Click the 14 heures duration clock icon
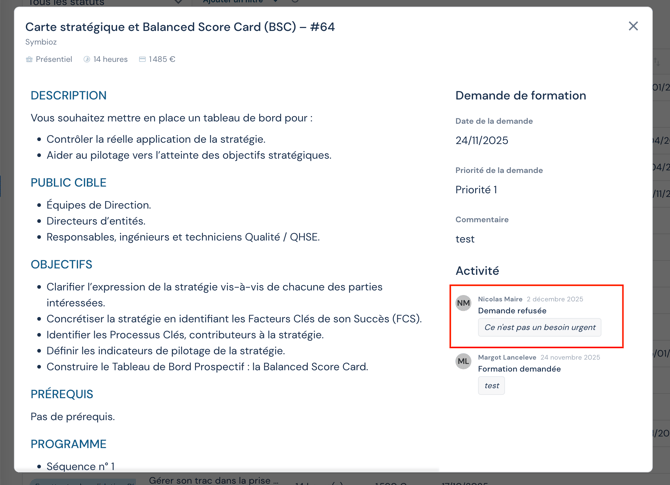This screenshot has width=670, height=485. 87,60
